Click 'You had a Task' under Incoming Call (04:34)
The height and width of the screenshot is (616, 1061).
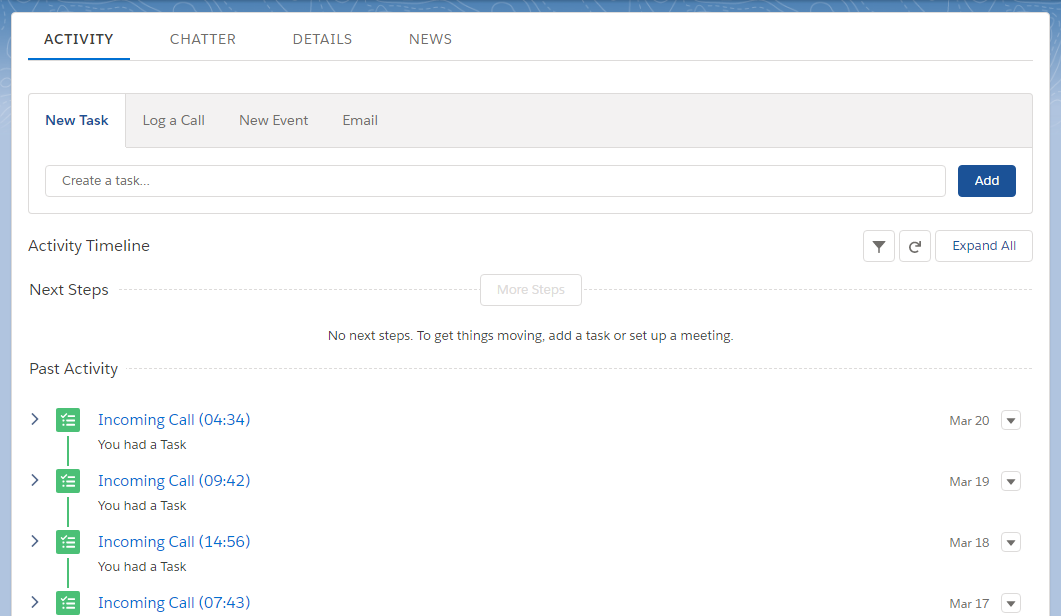tap(142, 445)
